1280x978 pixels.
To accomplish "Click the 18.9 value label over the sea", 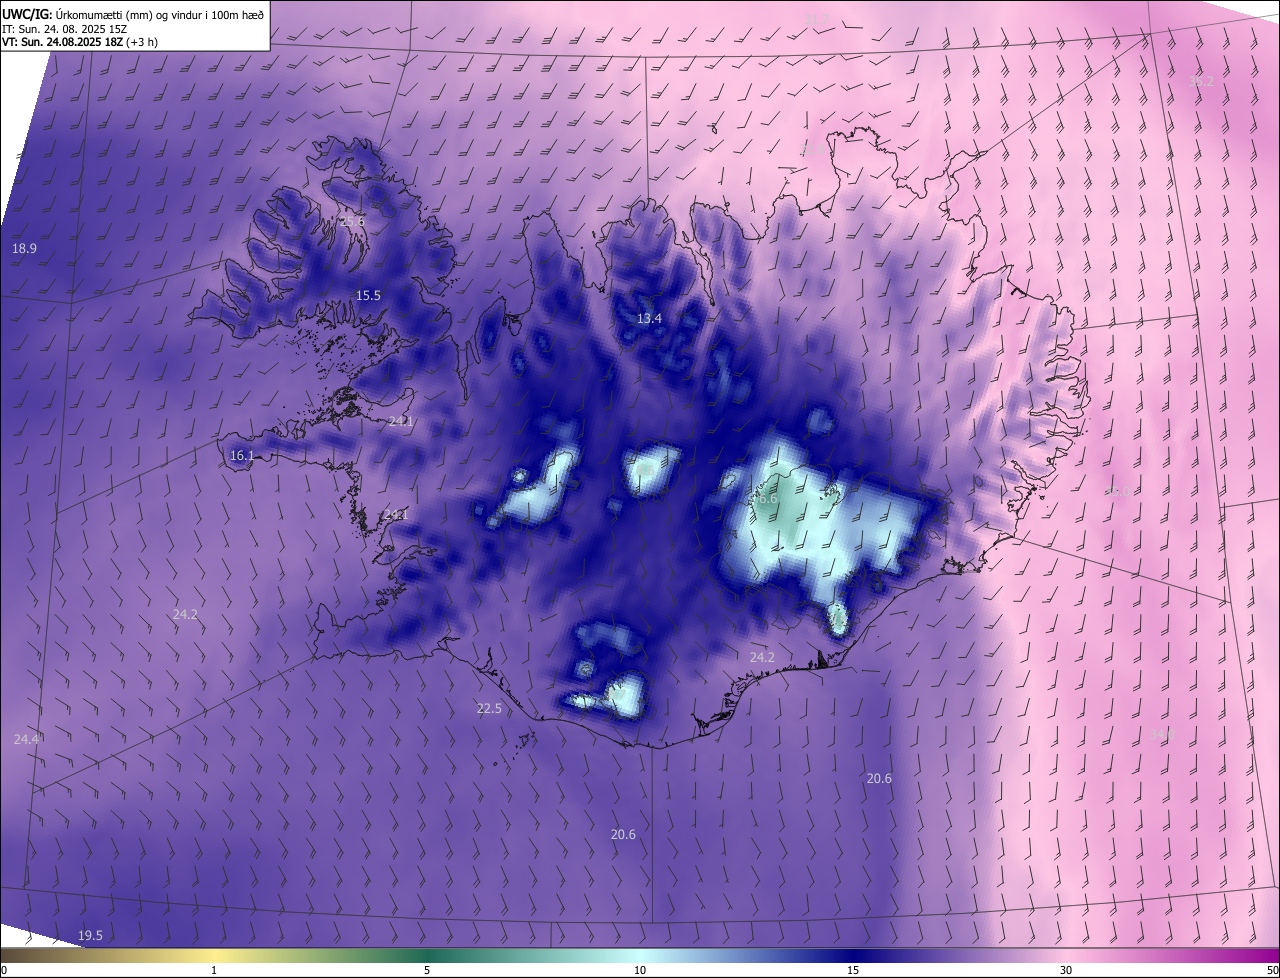I will pyautogui.click(x=24, y=248).
